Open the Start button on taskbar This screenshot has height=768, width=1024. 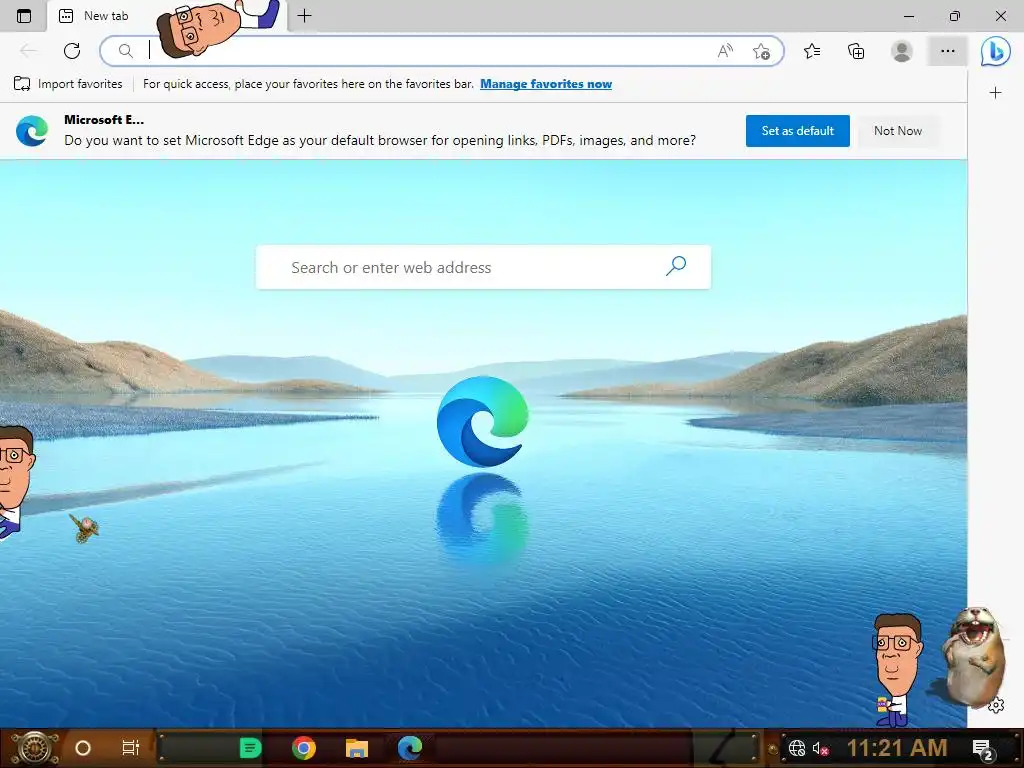tap(35, 748)
